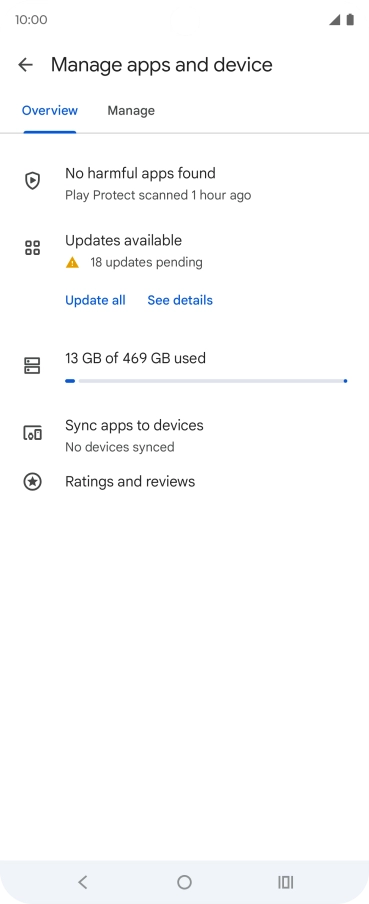Open the storage drive icon
Viewport: 369px width, 904px height.
[x=32, y=366]
